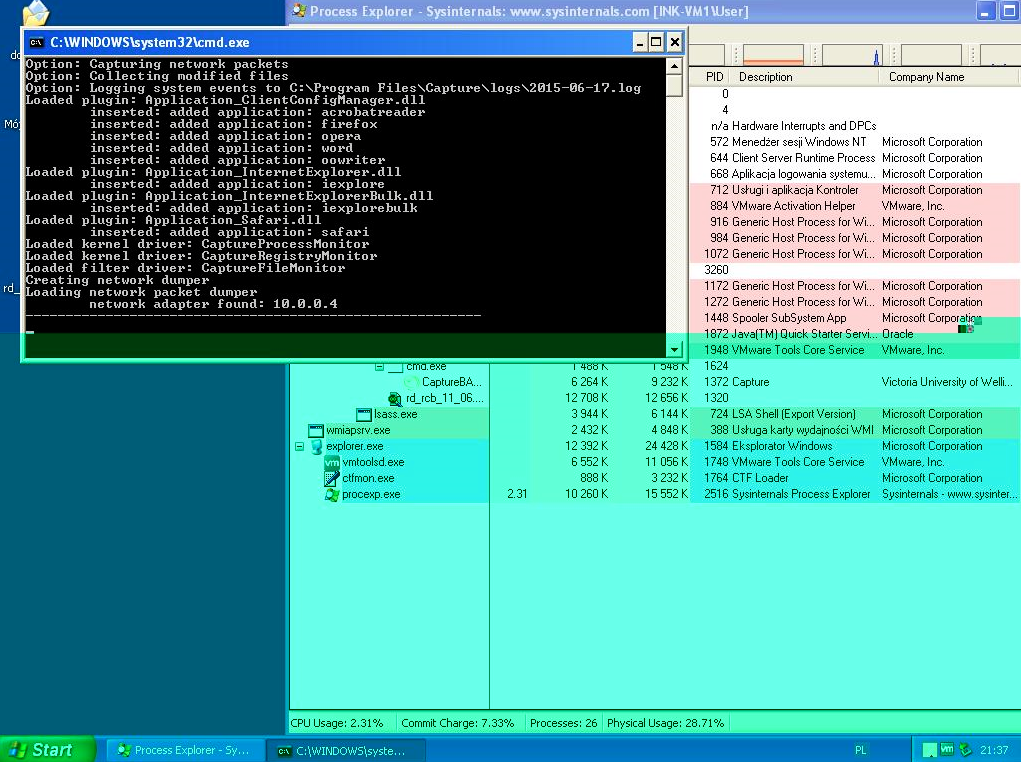Click the cmd window scroll up arrow
Image resolution: width=1021 pixels, height=762 pixels.
coord(675,66)
